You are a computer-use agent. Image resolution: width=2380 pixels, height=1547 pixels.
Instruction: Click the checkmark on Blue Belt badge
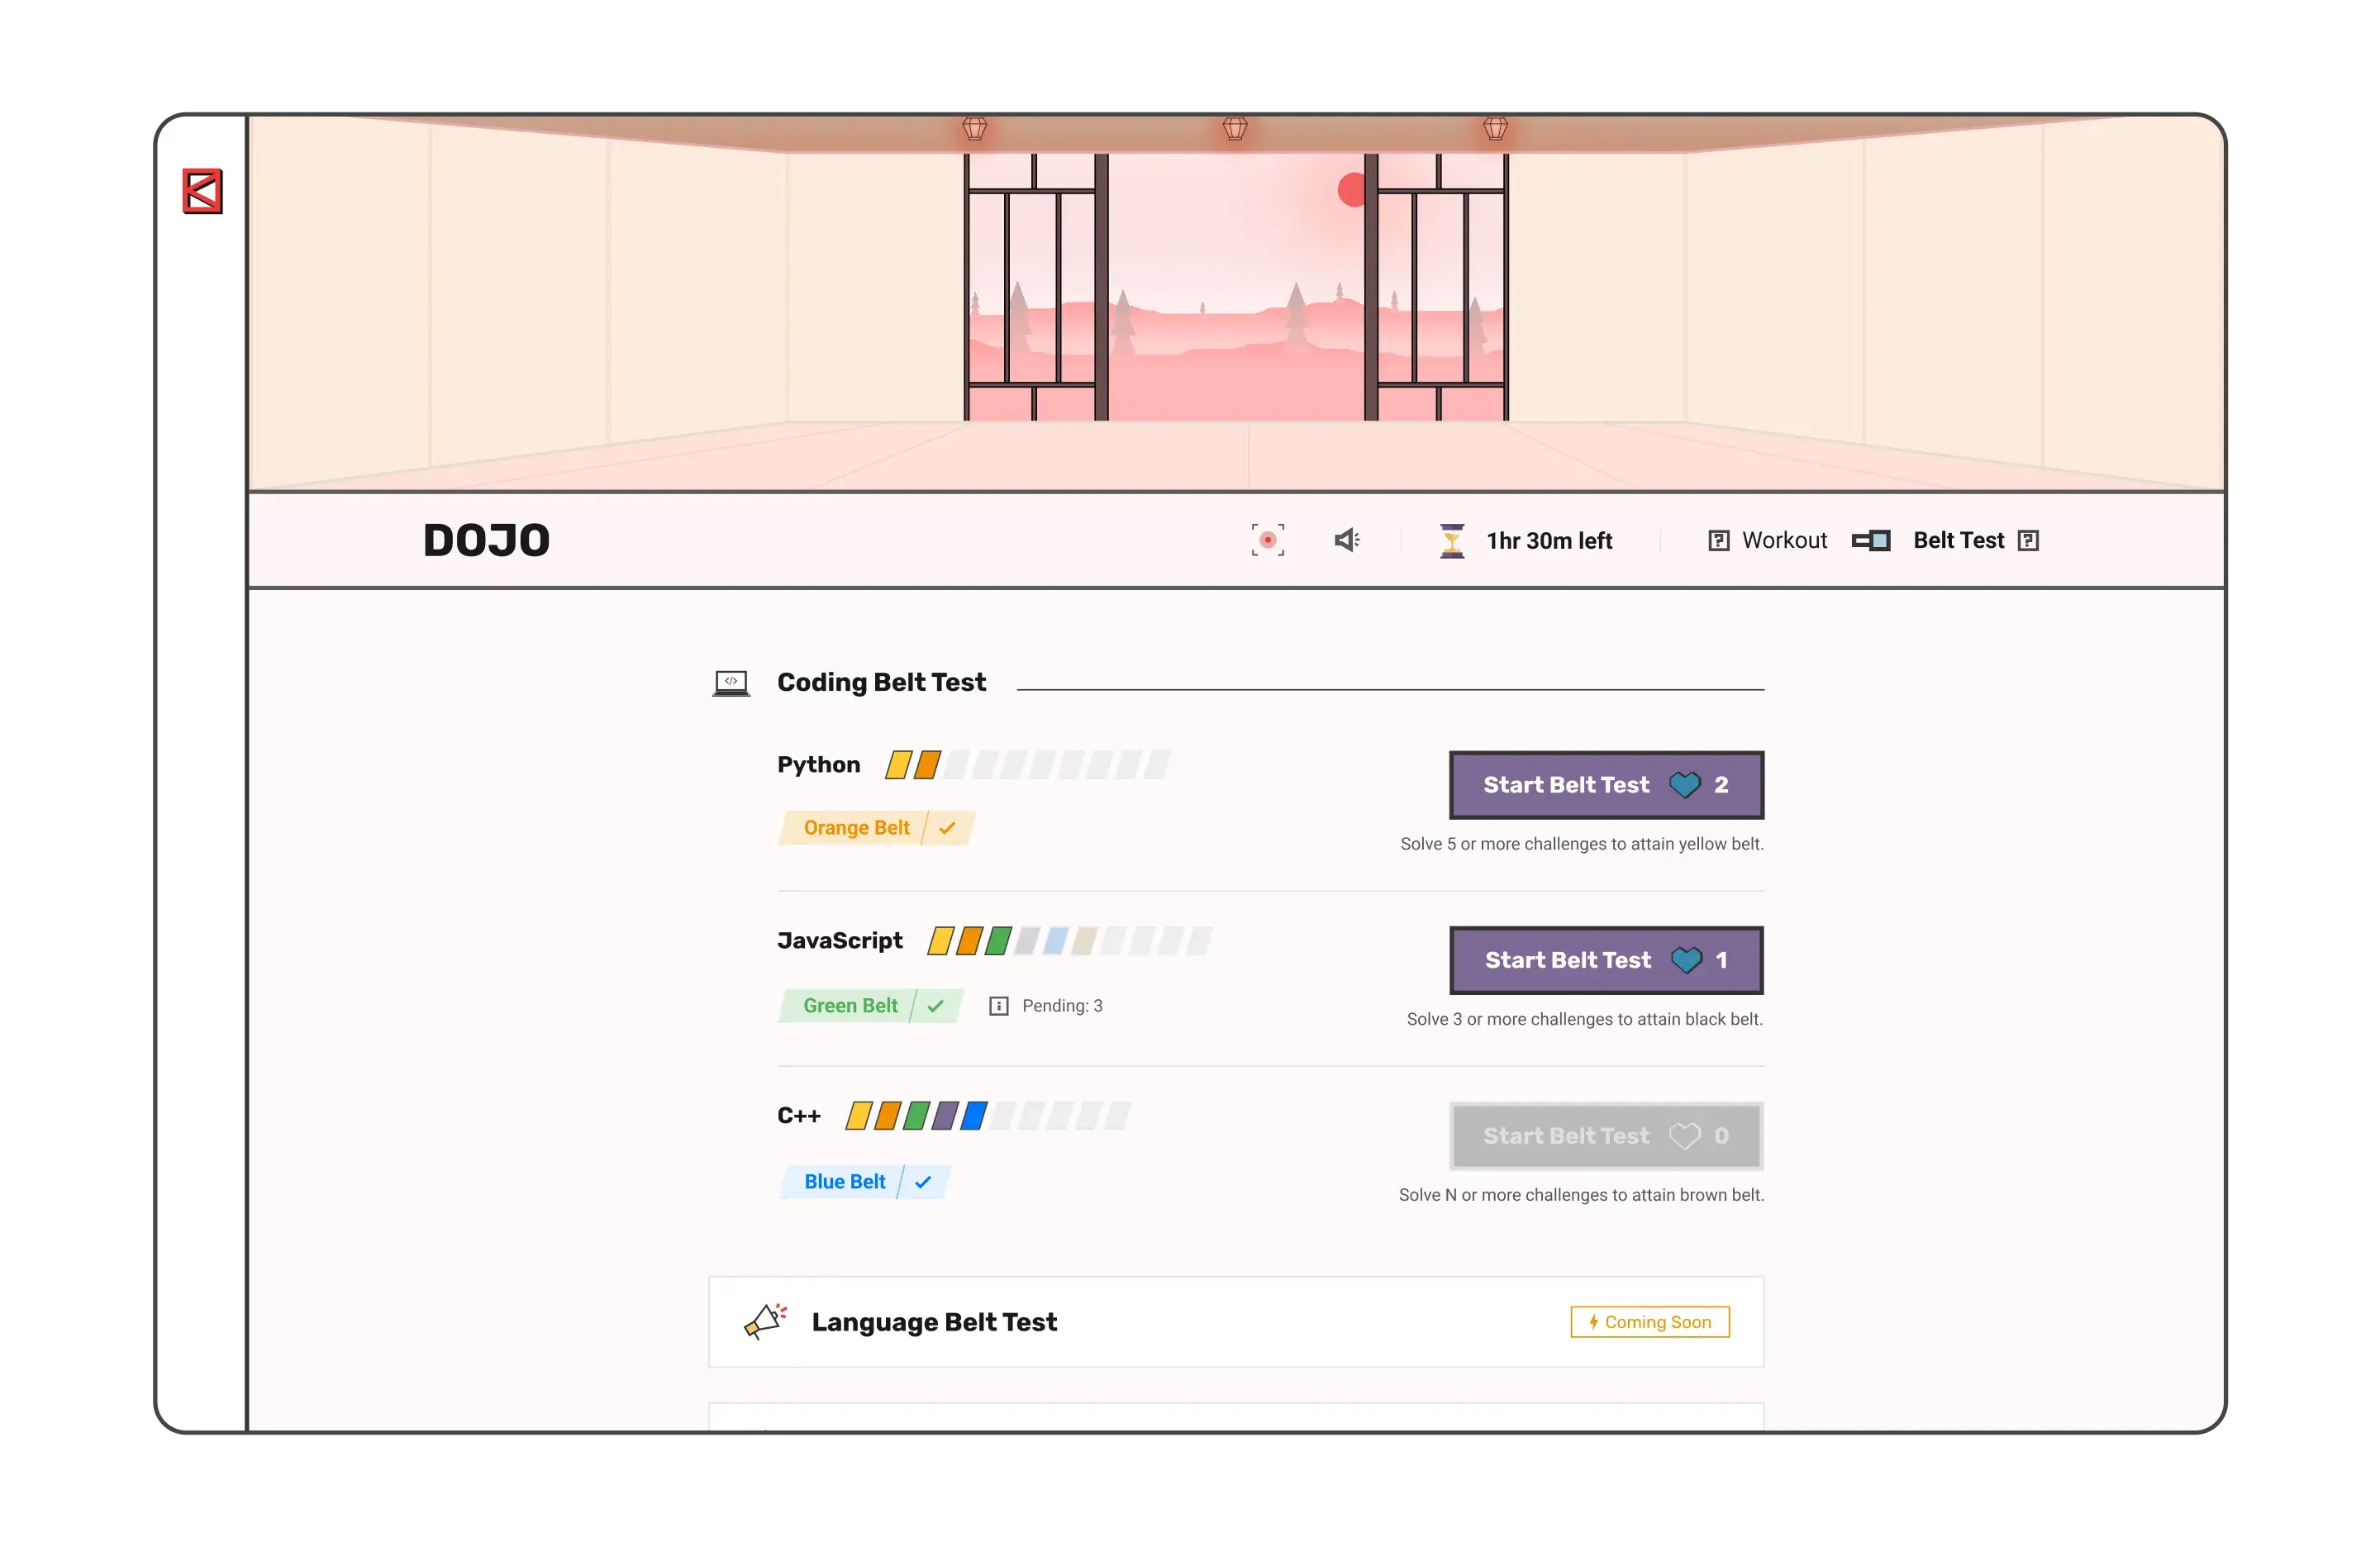click(923, 1182)
